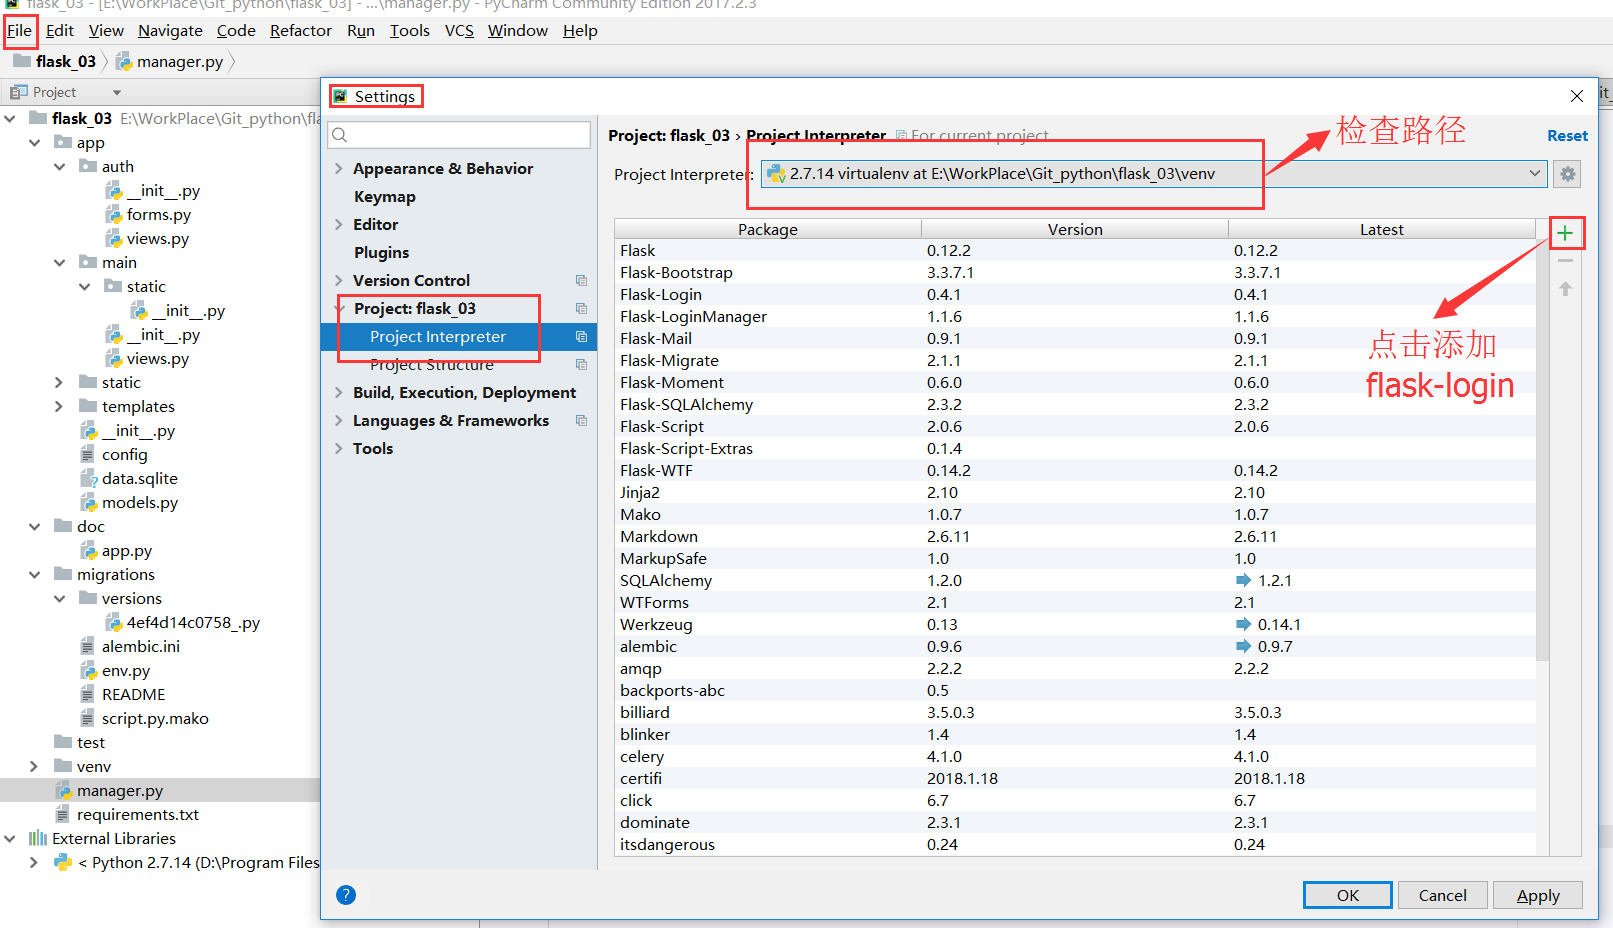
Task: Click the upgrade package arrow icon
Action: click(x=1565, y=289)
